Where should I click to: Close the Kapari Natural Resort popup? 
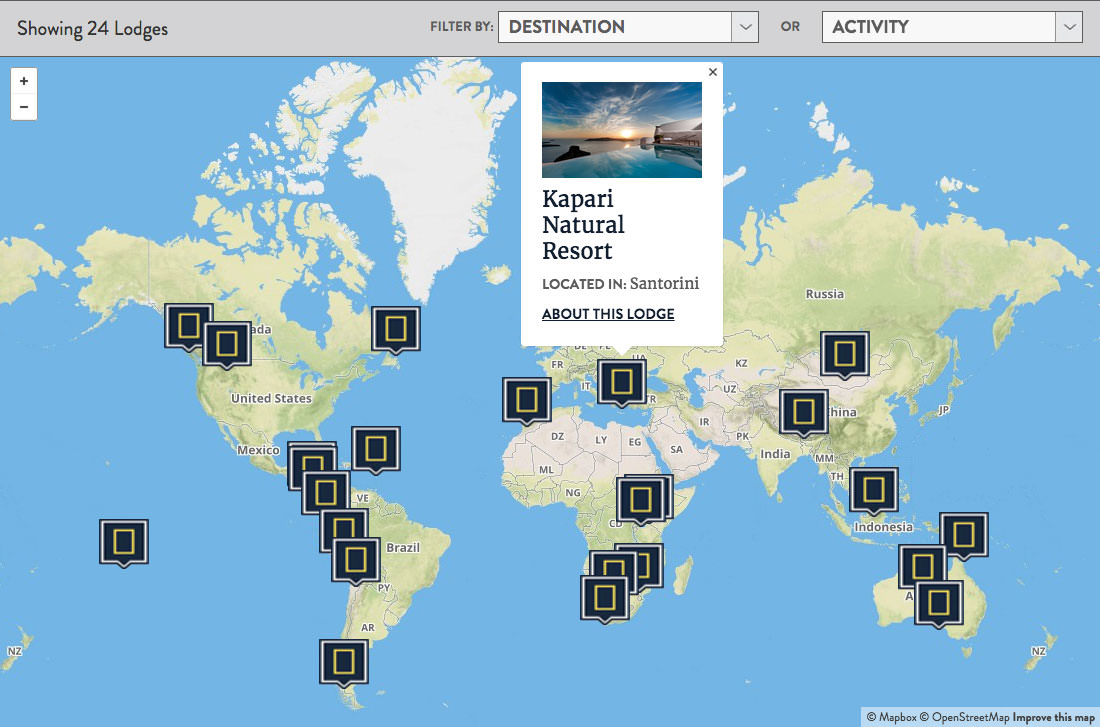tap(713, 72)
